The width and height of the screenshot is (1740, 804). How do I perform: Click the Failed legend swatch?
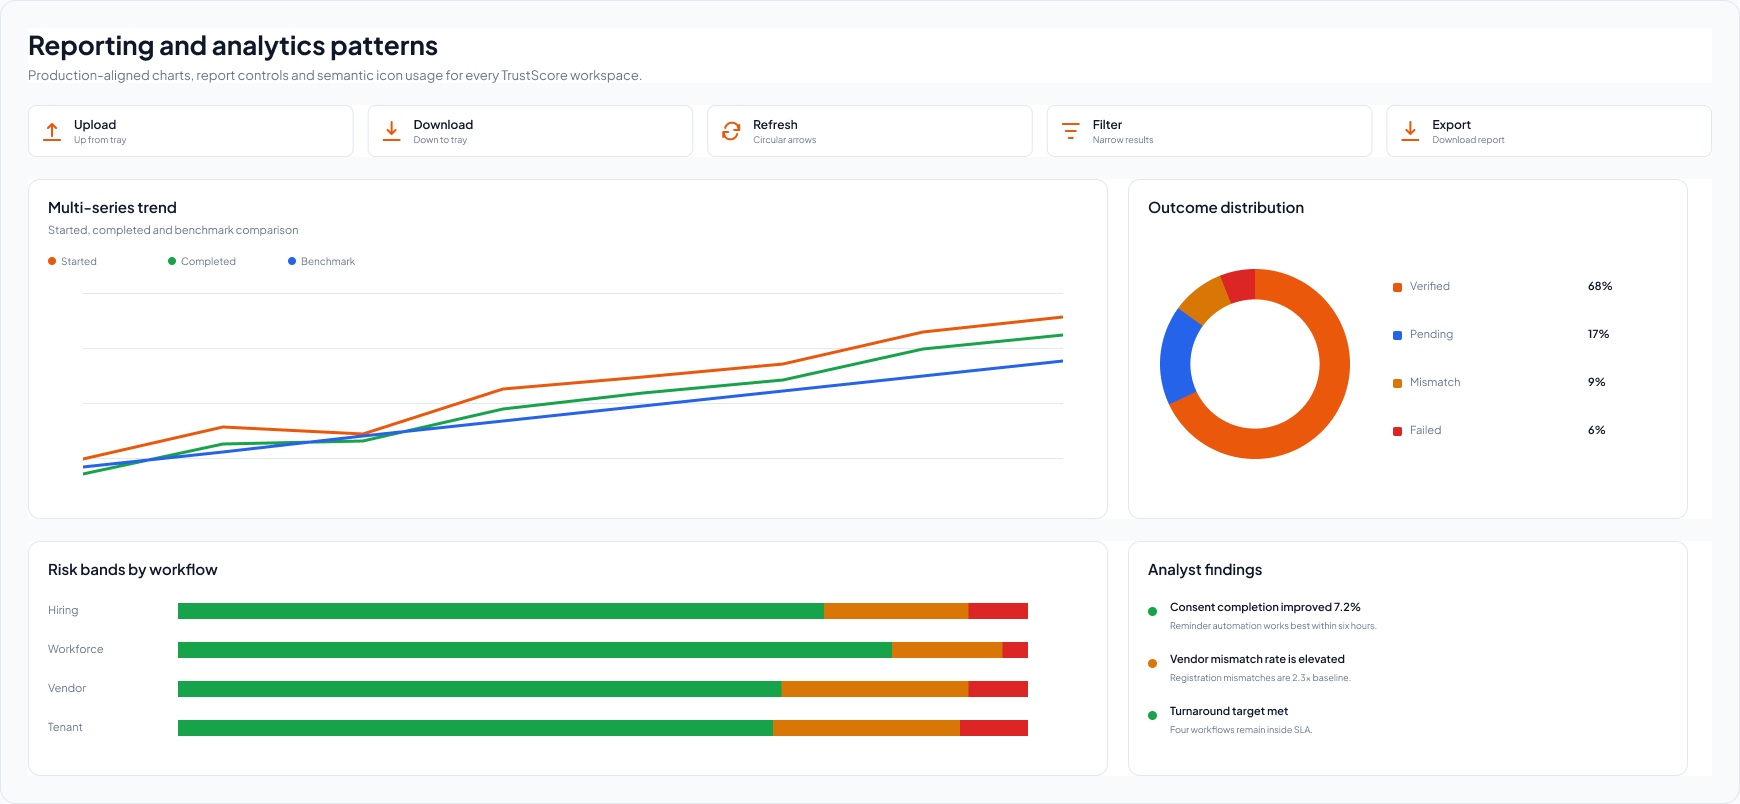click(x=1397, y=431)
